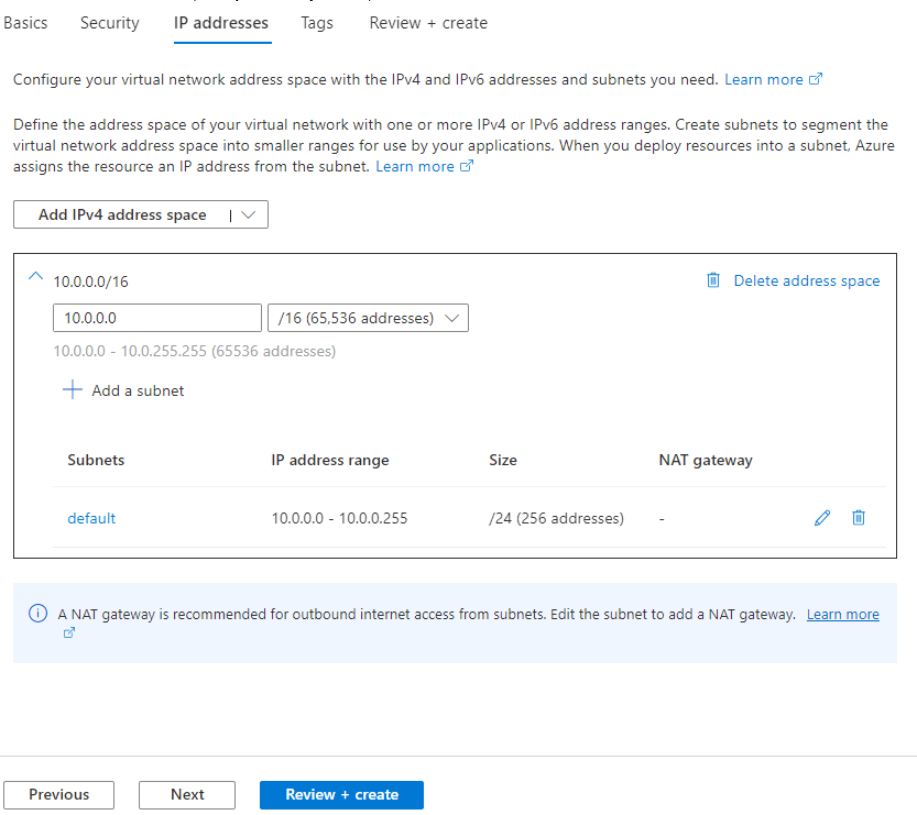
Task: Click external link icon below the NAT gateway notice
Action: click(x=69, y=633)
